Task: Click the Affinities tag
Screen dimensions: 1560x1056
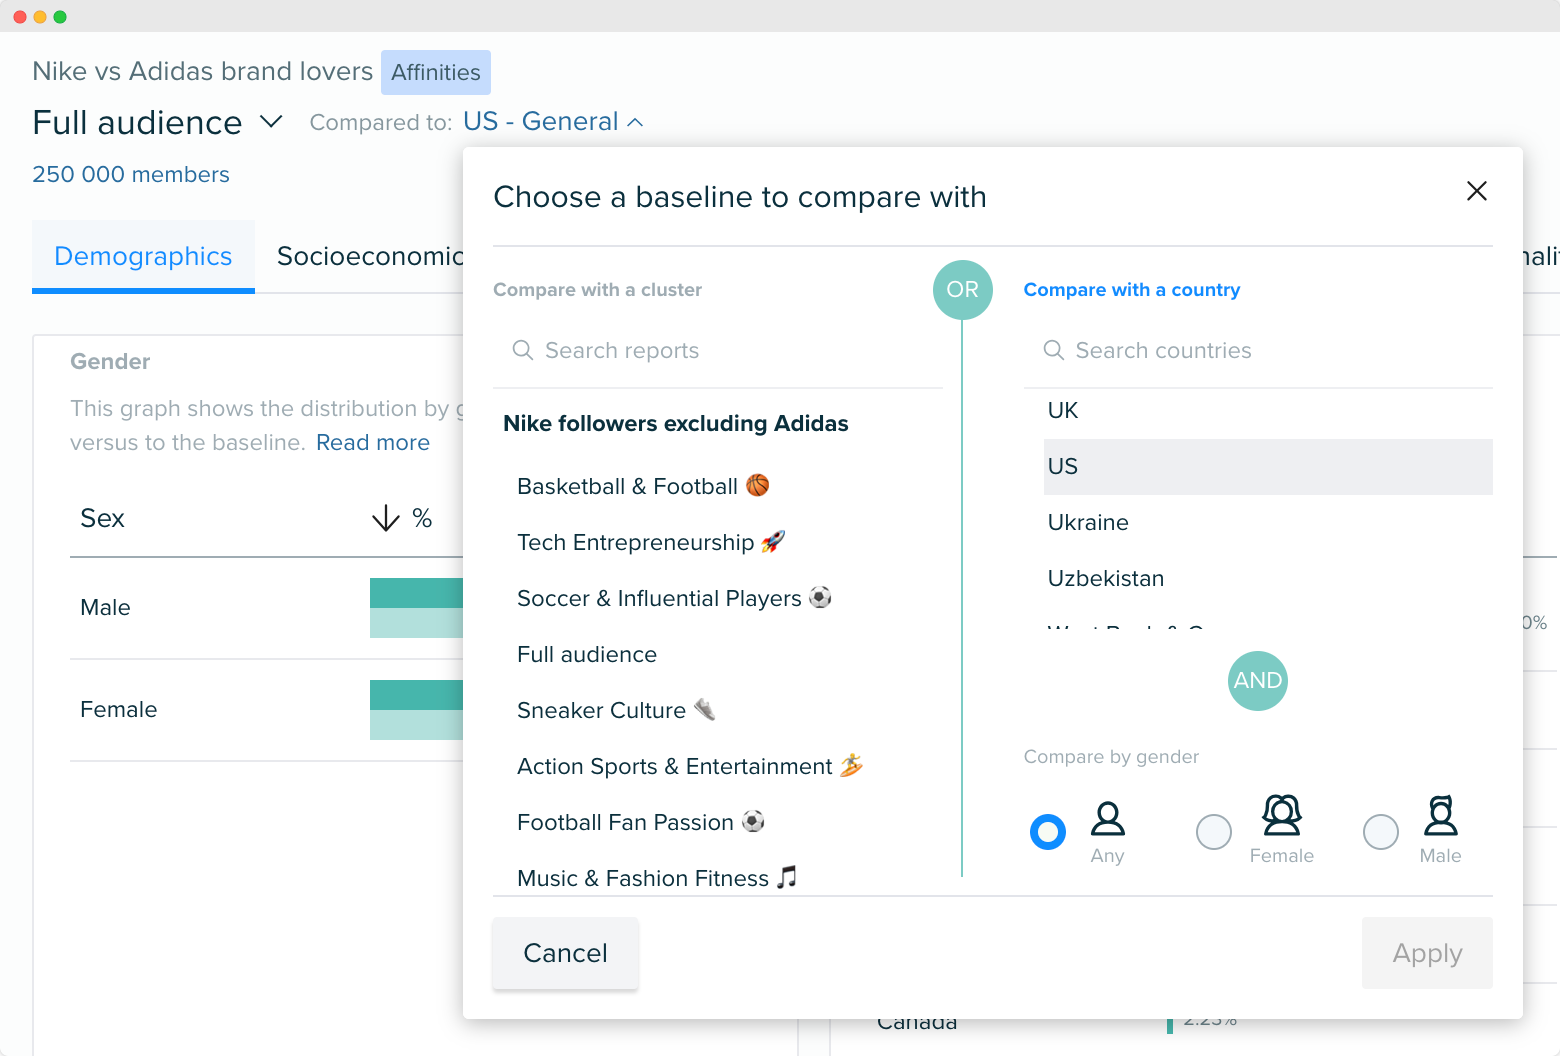Action: point(436,72)
